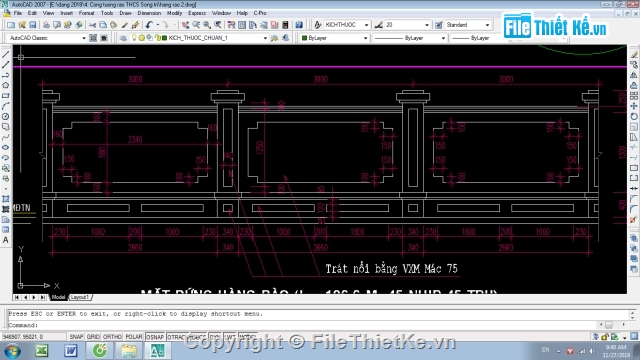Click the Undo arrow icon

[149, 25]
